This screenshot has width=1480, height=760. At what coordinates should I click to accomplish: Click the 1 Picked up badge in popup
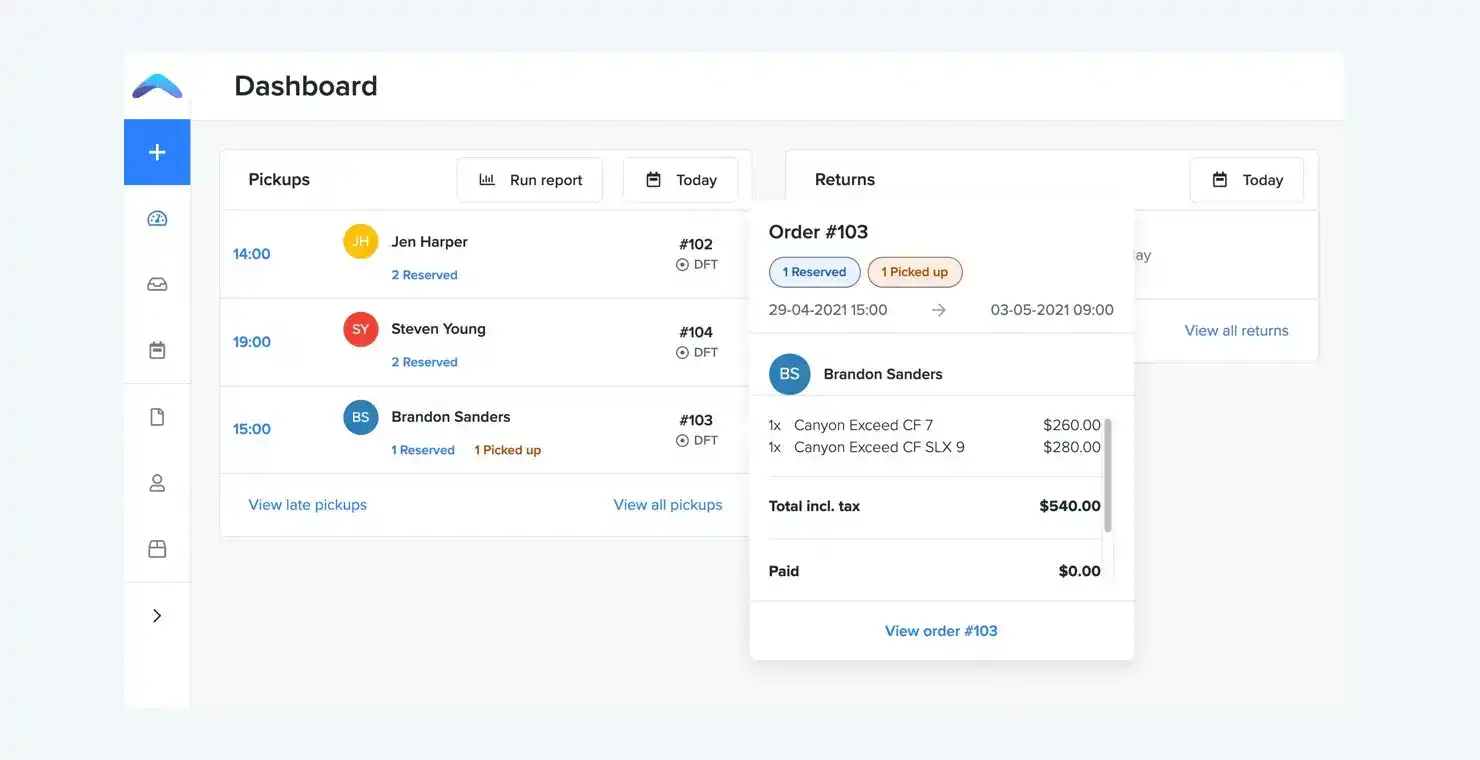(x=914, y=272)
